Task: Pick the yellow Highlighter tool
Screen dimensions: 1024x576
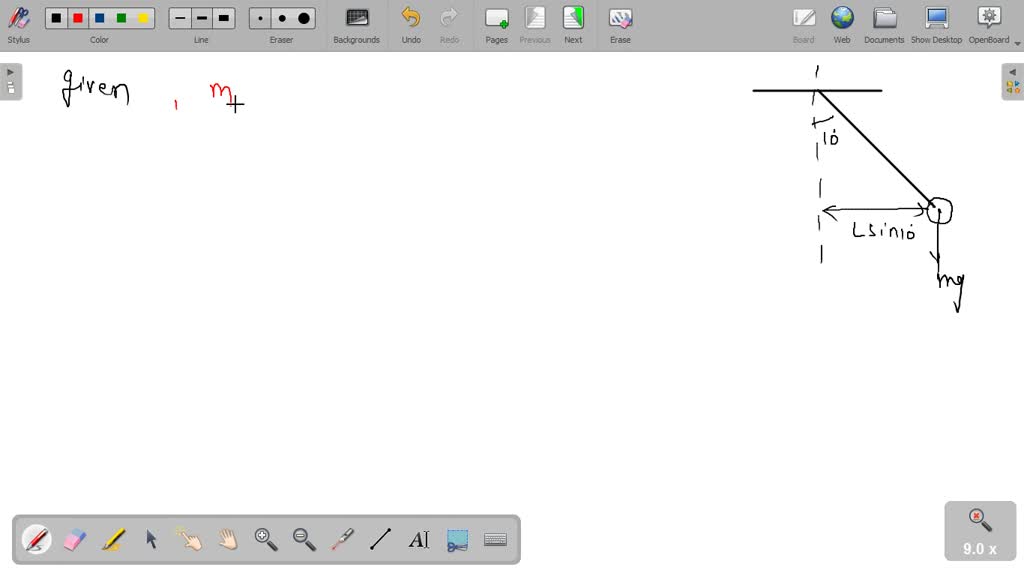Action: tap(113, 540)
